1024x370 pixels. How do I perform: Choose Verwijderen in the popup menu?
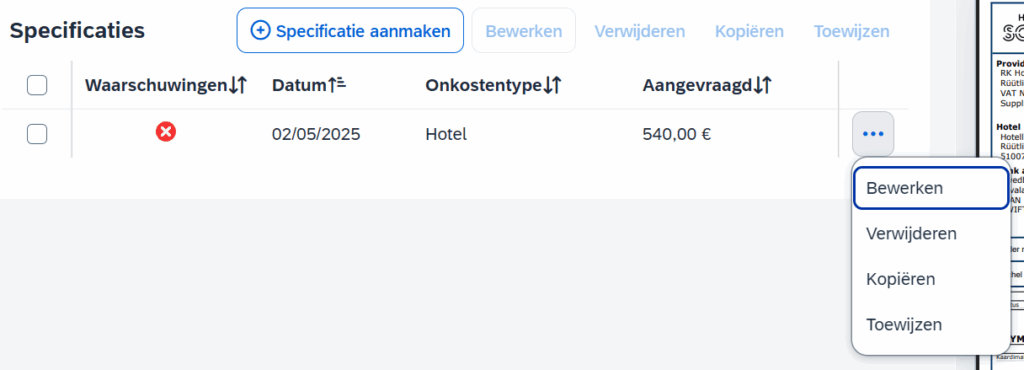click(x=931, y=234)
